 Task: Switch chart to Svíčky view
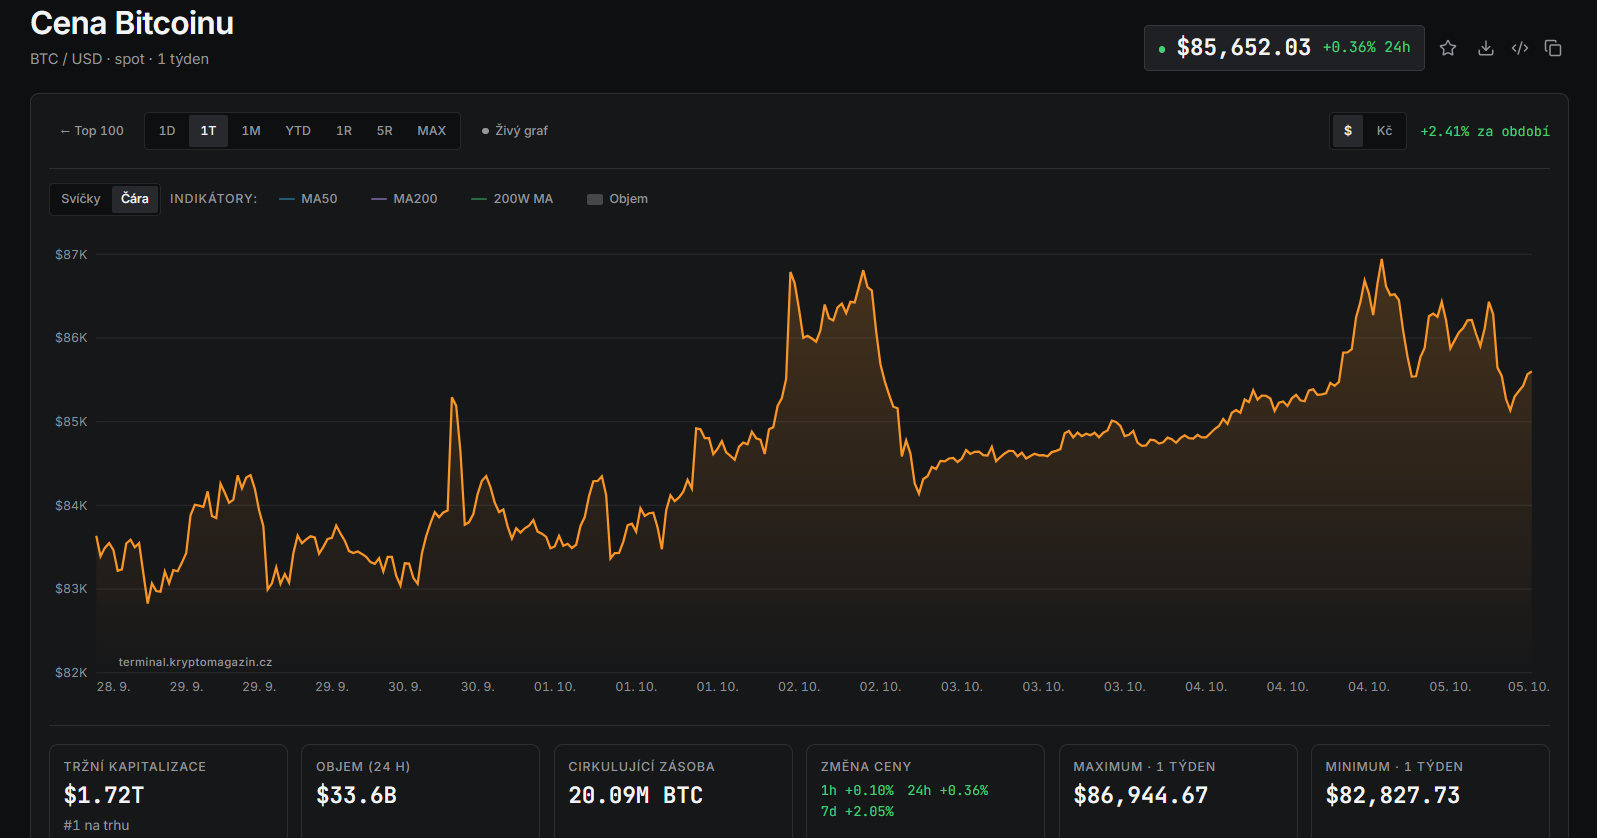81,199
